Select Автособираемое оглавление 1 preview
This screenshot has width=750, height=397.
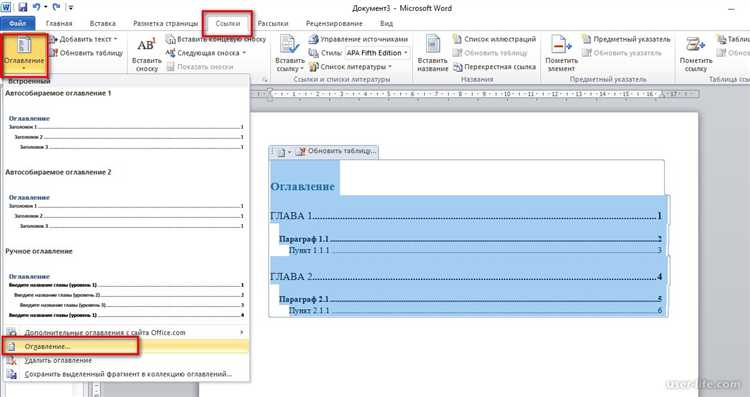pyautogui.click(x=126, y=133)
